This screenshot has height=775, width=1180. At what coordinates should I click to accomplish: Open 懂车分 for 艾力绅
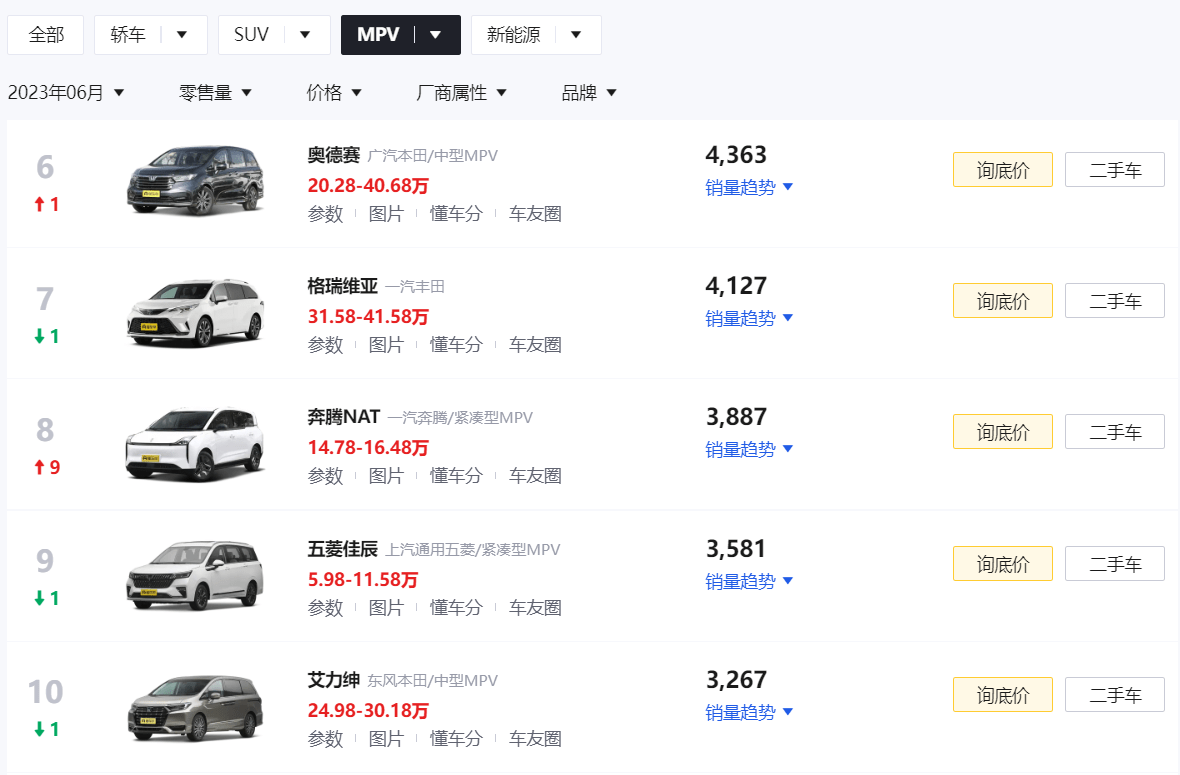click(x=456, y=739)
